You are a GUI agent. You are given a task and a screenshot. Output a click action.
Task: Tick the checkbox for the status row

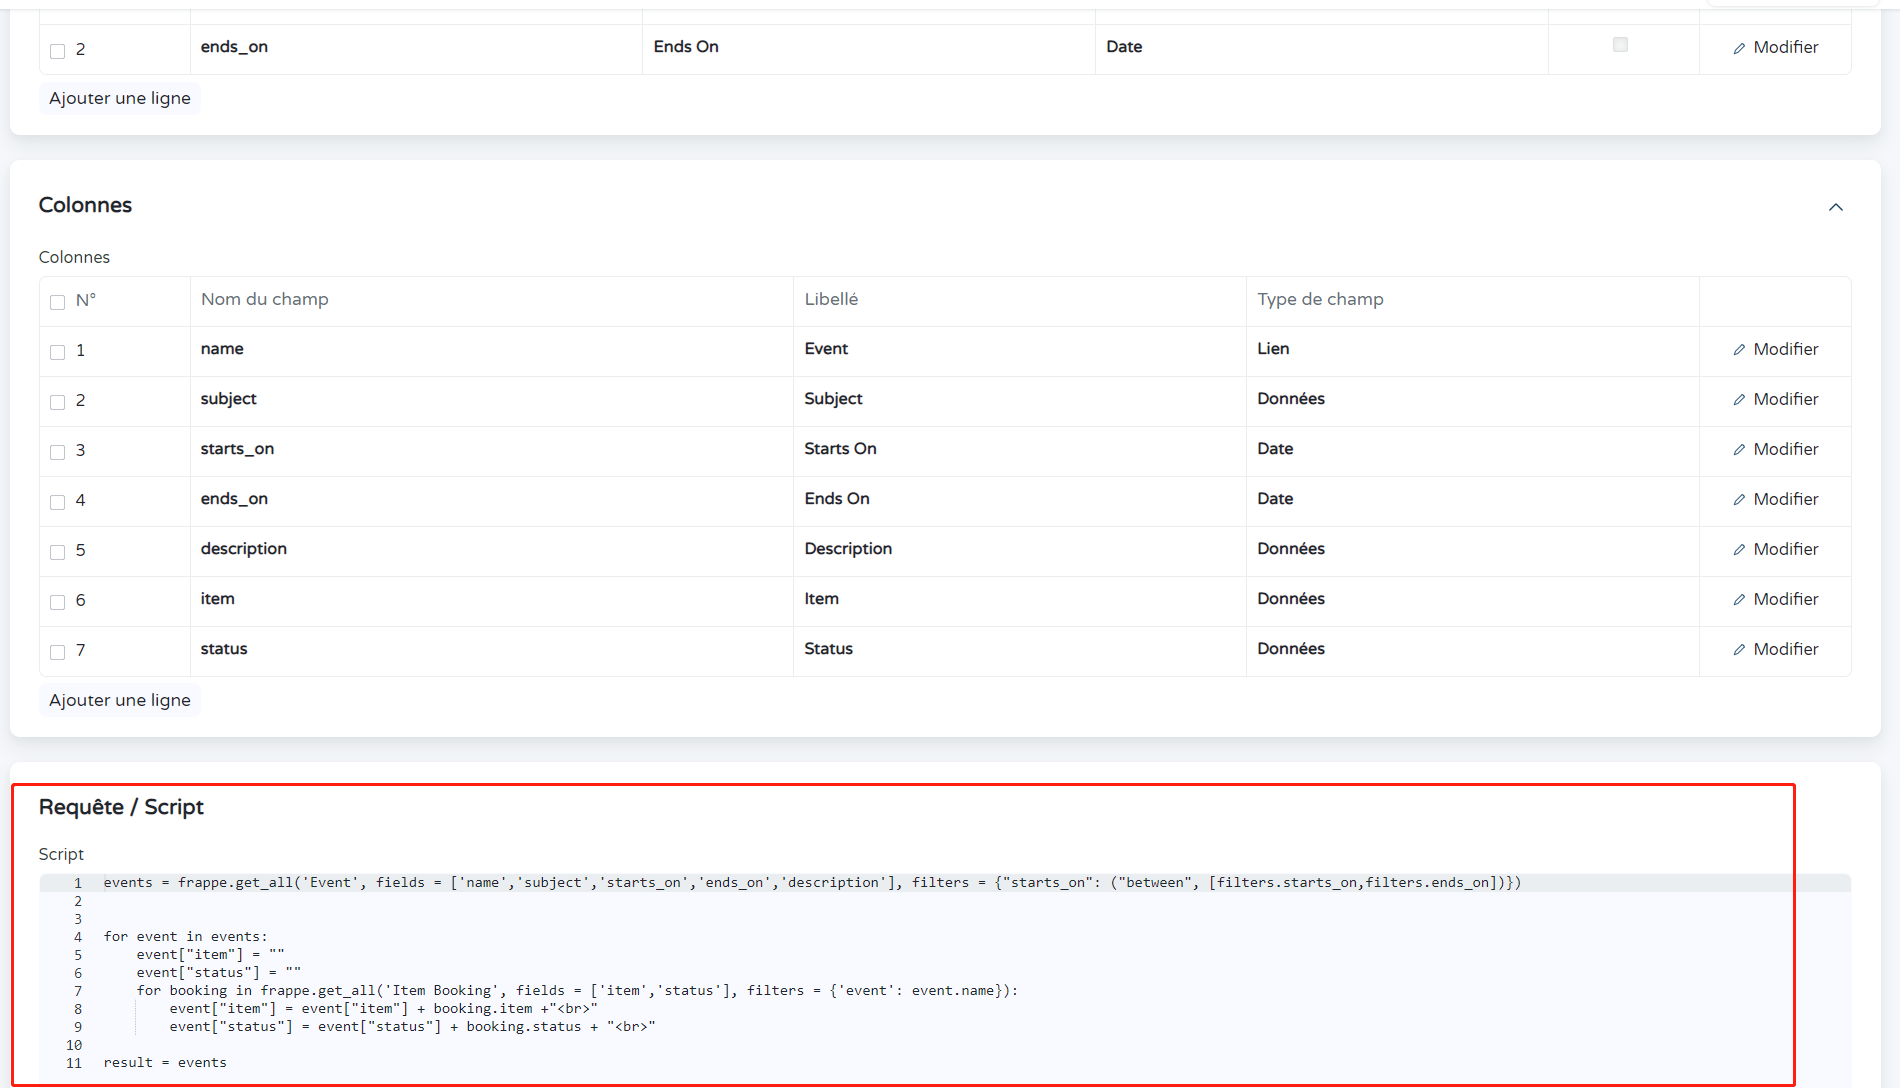(x=57, y=652)
